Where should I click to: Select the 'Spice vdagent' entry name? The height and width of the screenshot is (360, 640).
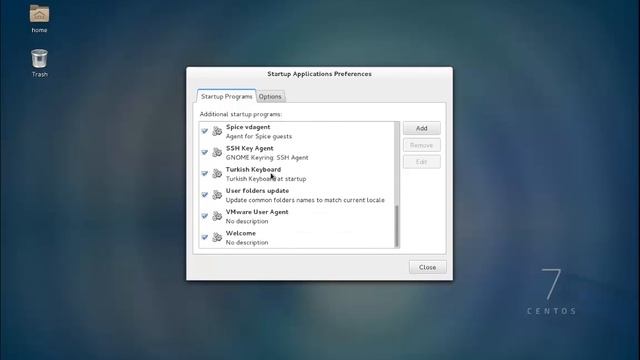tap(248, 127)
